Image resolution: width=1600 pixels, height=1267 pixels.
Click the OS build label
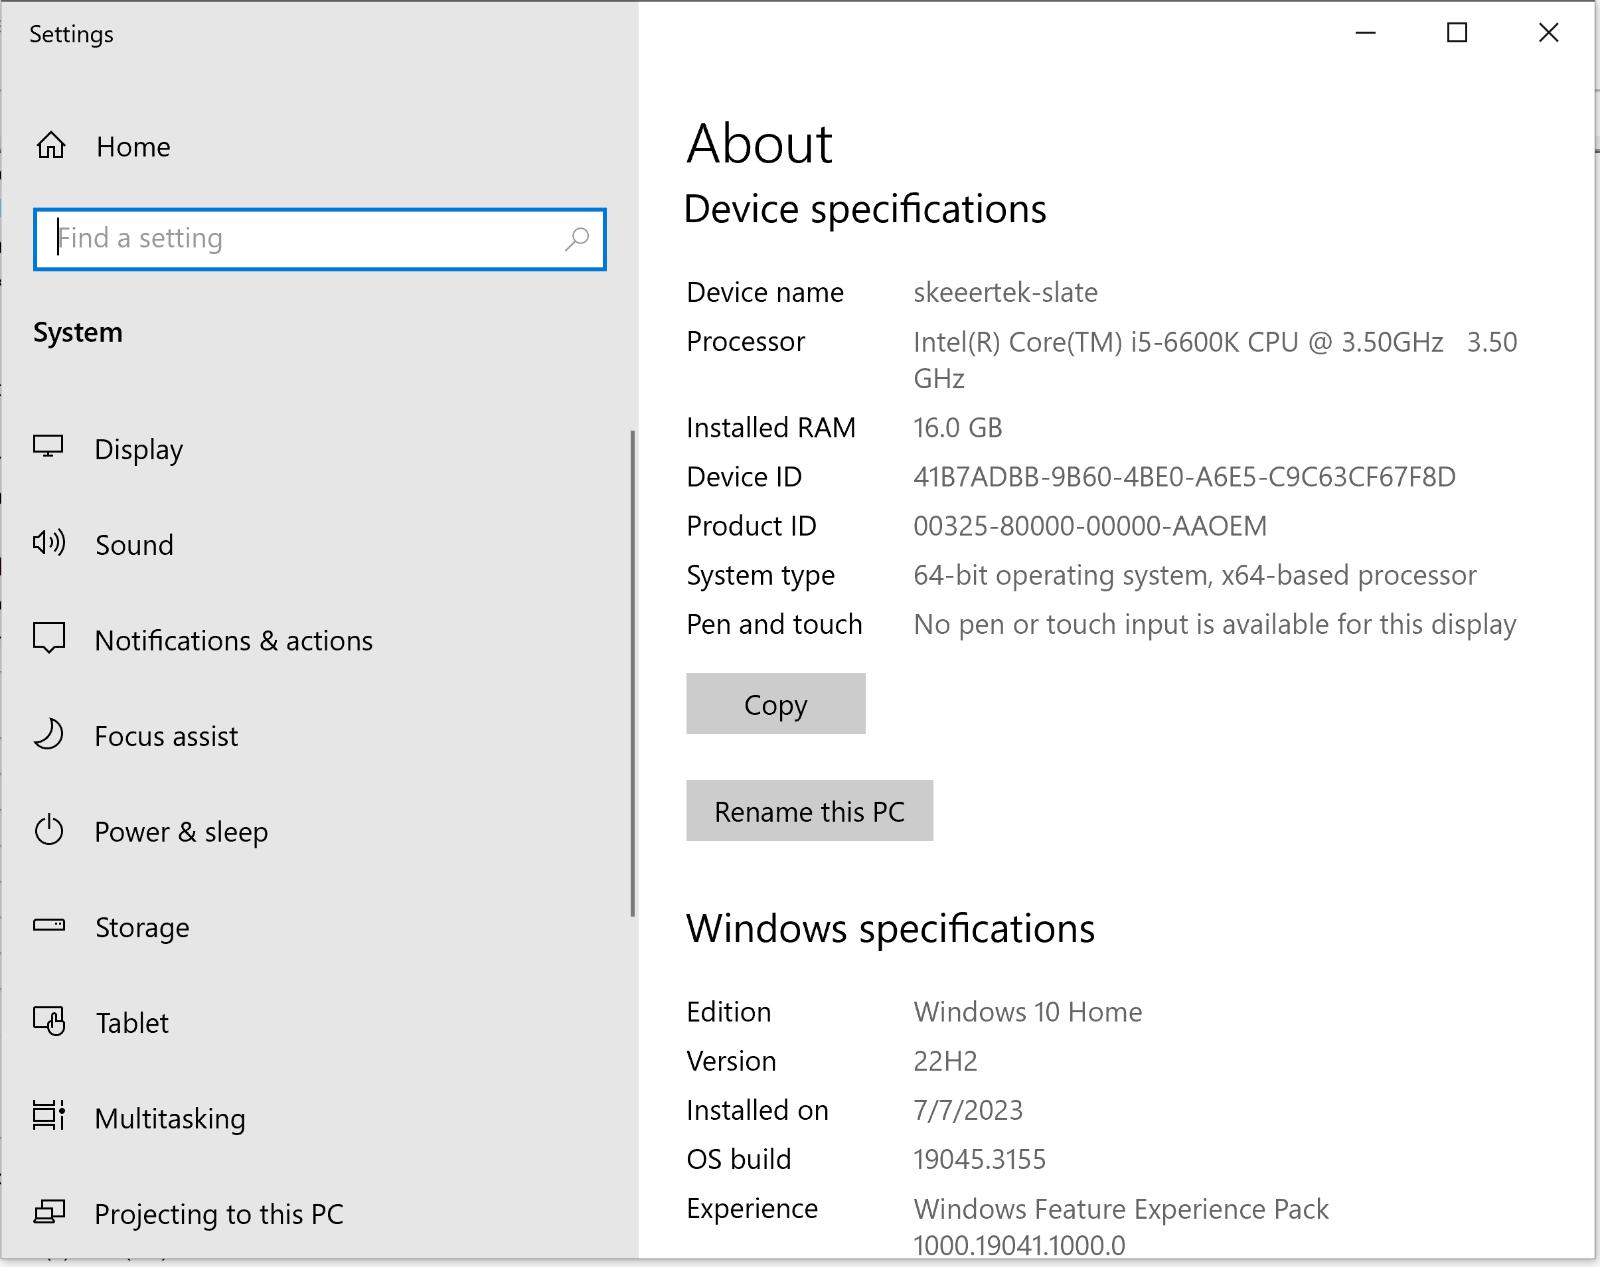tap(738, 1159)
